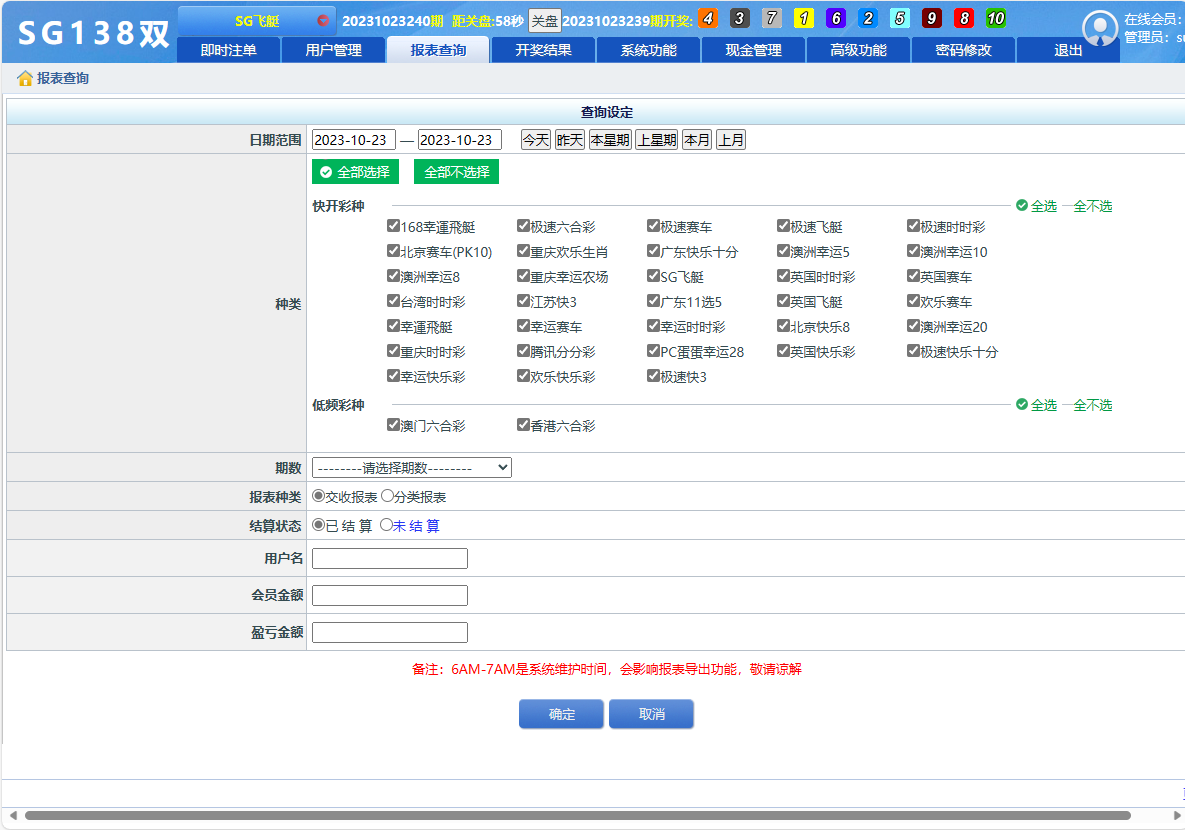Viewport: 1185px width, 830px height.
Task: Click the red dot icon on SG飞艇 selector
Action: pyautogui.click(x=323, y=20)
